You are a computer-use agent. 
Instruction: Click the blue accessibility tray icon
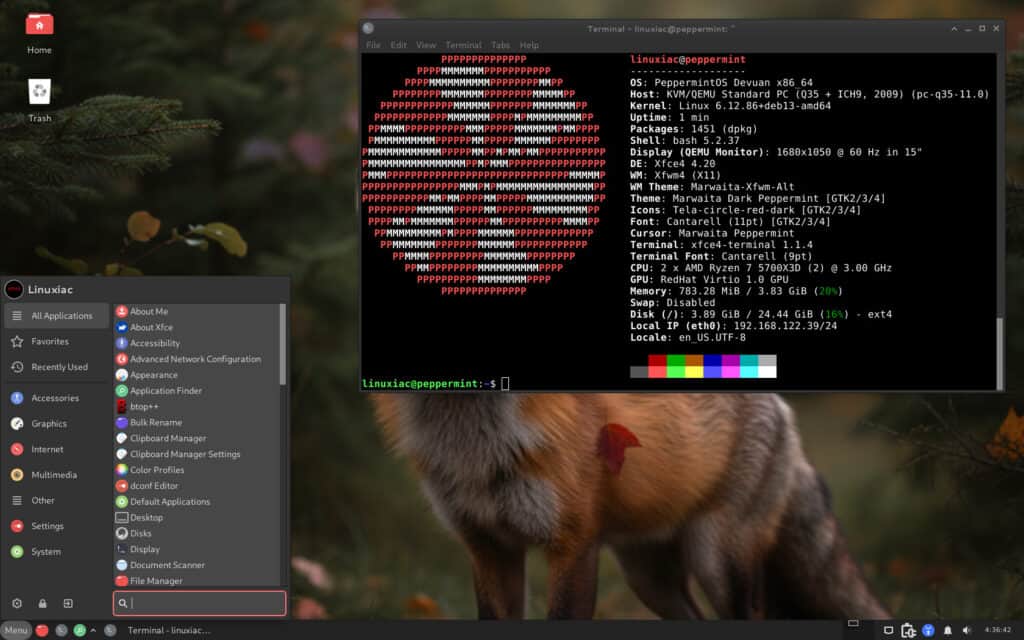click(928, 630)
